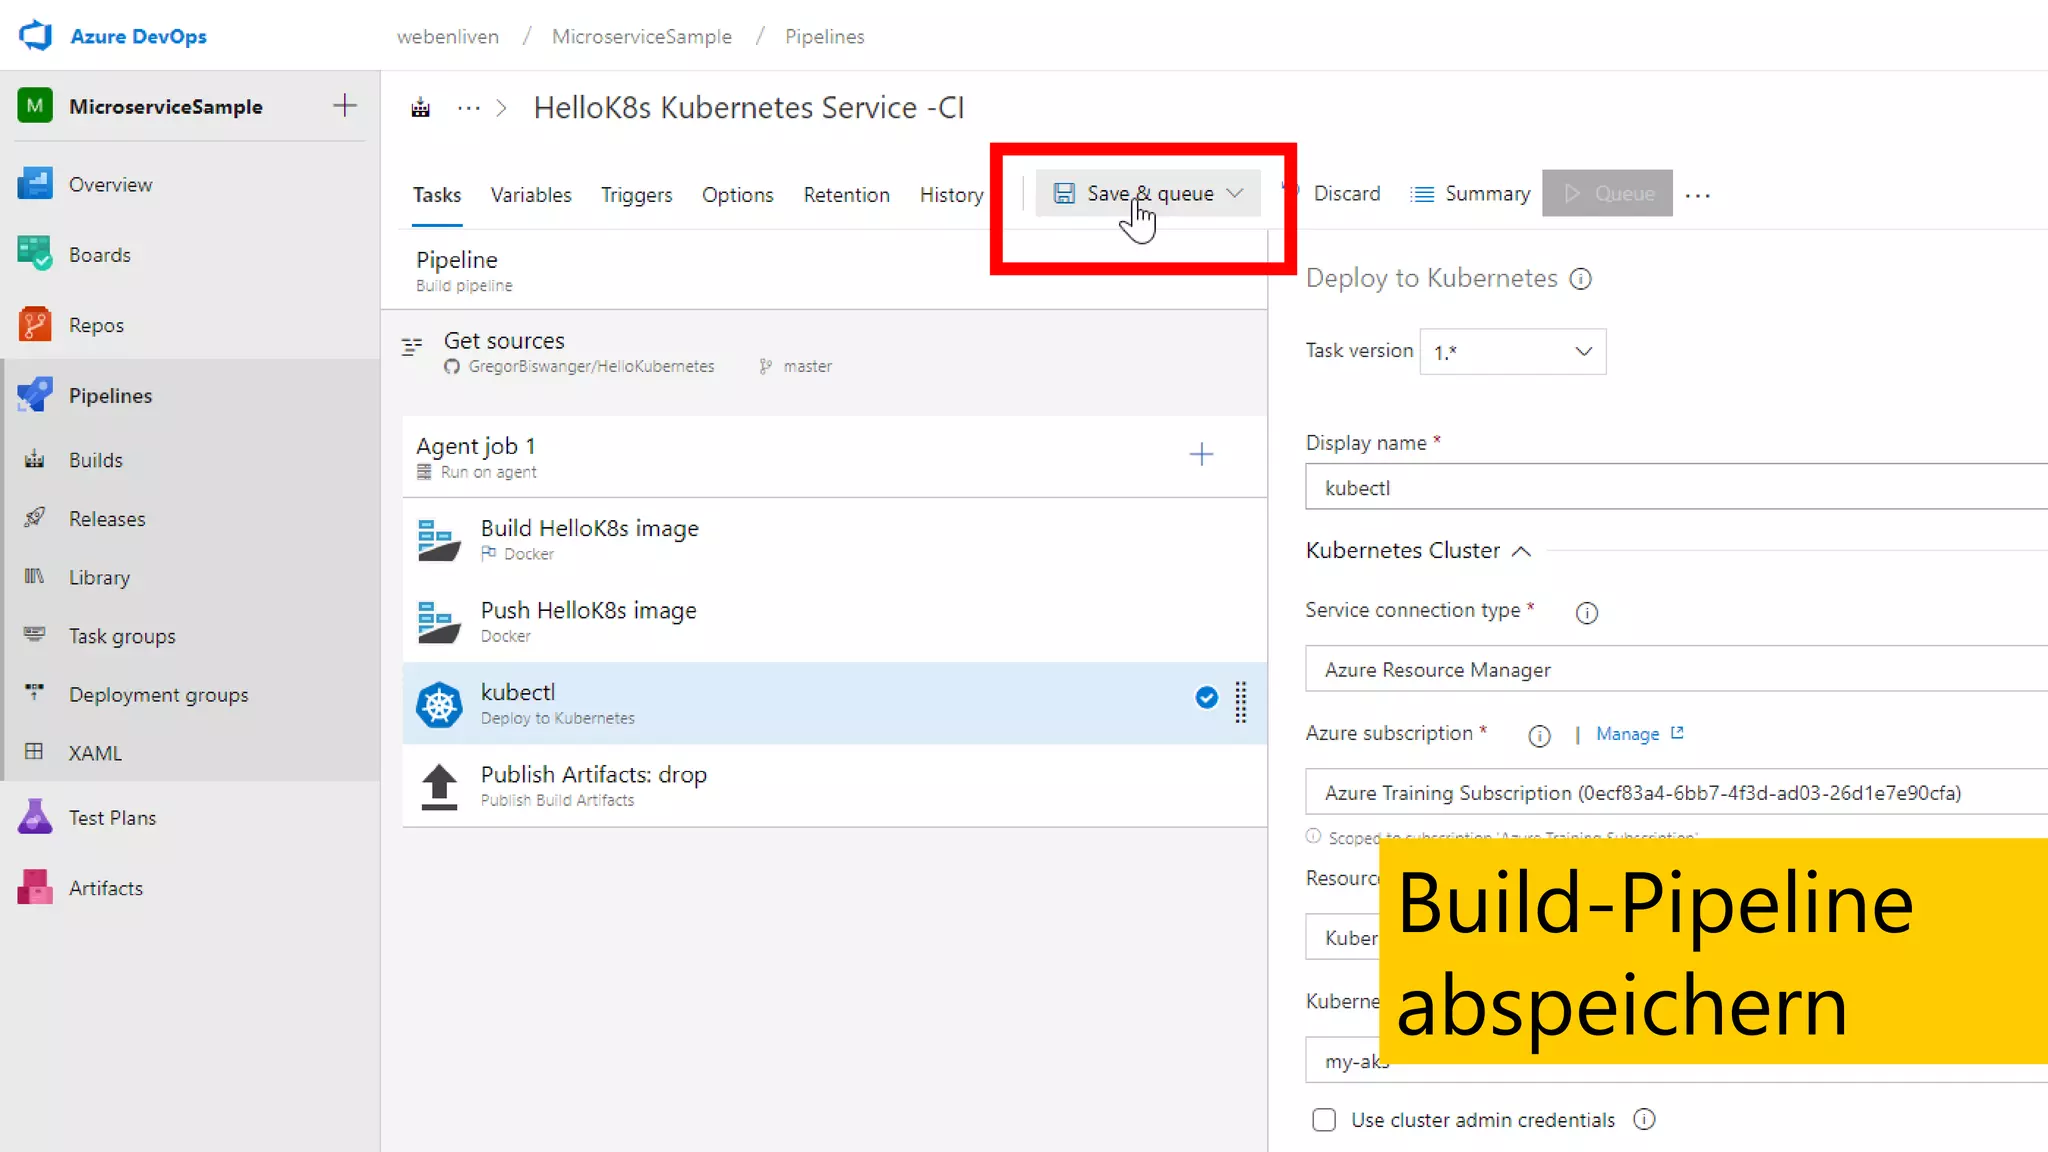Select the Push HelloK8s image Docker icon
2048x1152 pixels.
tap(439, 622)
